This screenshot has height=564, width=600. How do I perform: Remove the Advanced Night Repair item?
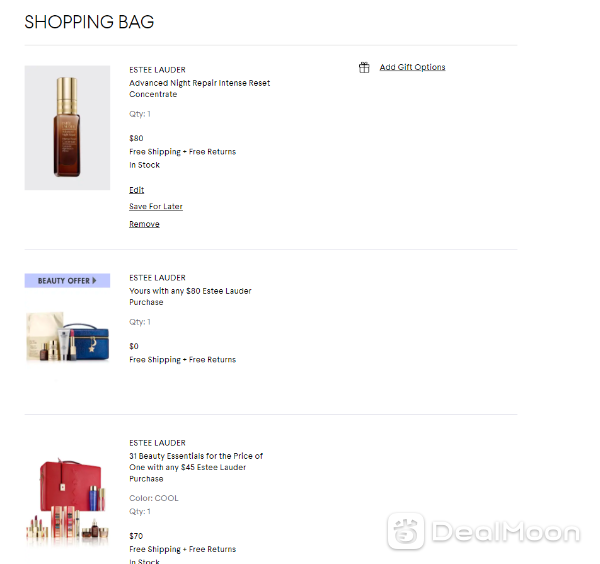[x=144, y=224]
